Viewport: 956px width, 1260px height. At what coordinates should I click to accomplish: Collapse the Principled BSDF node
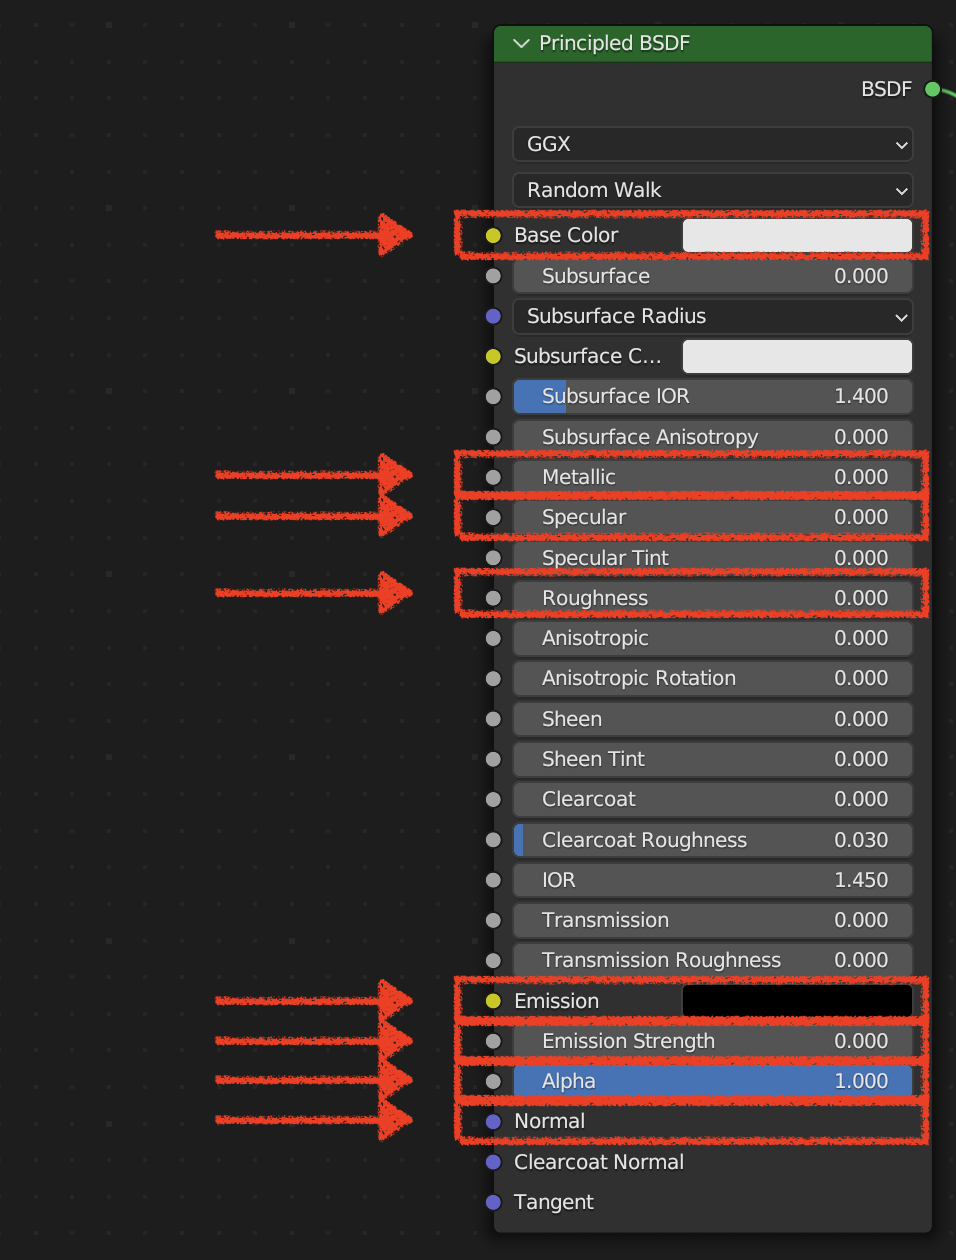[520, 44]
